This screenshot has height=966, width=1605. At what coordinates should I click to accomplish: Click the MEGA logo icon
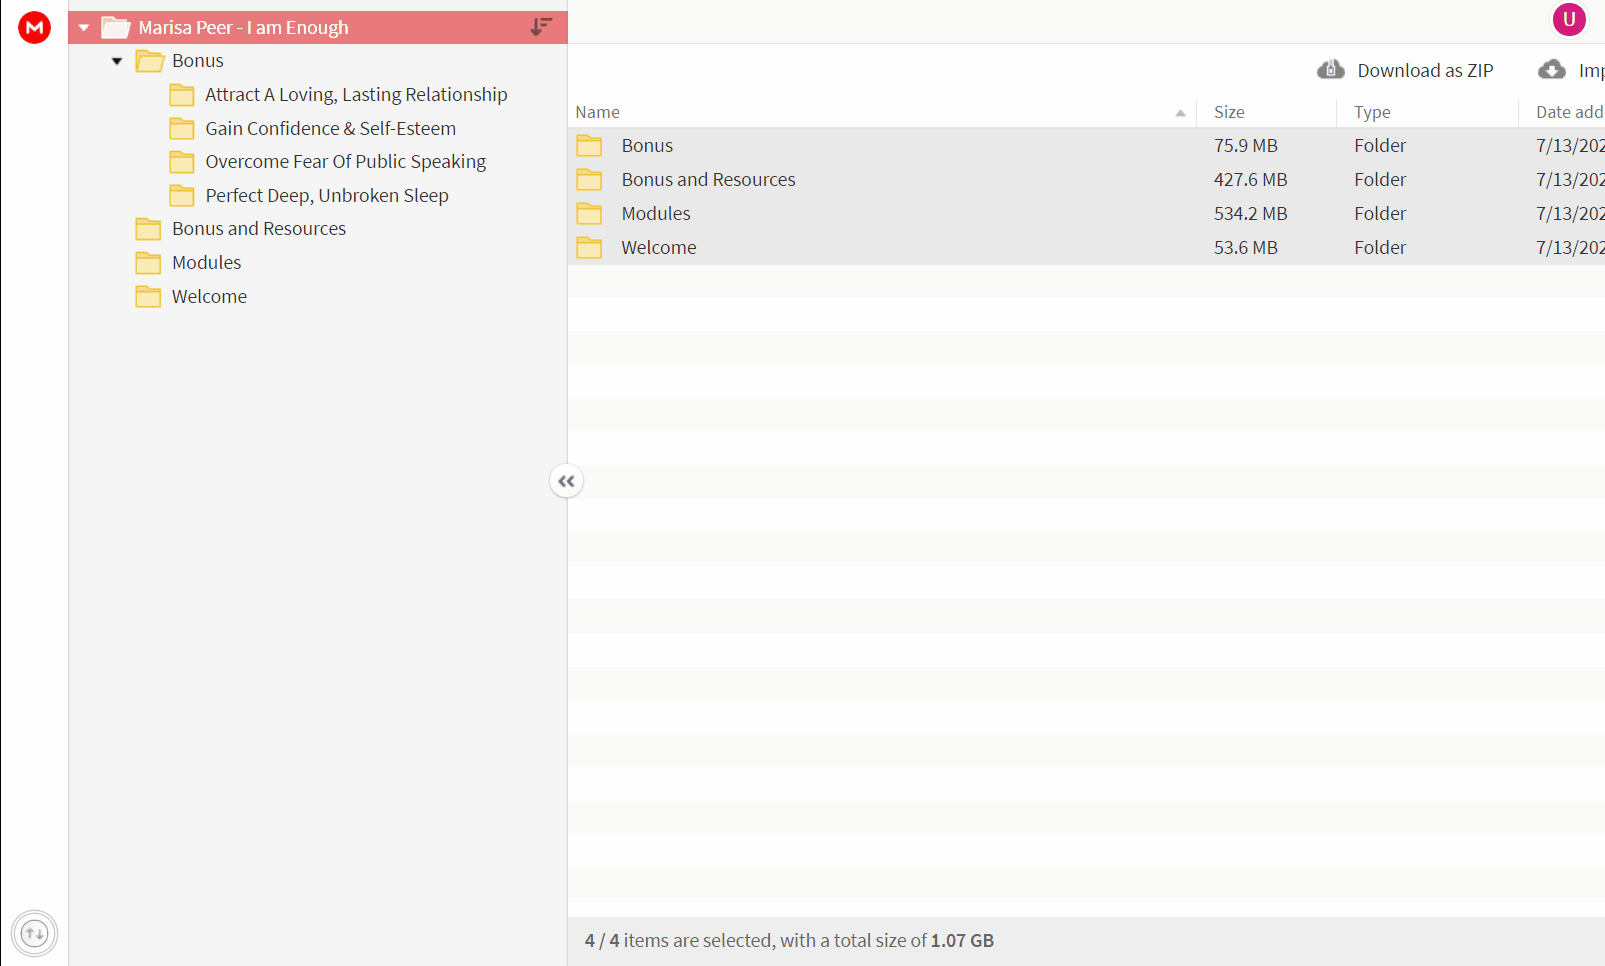point(34,27)
